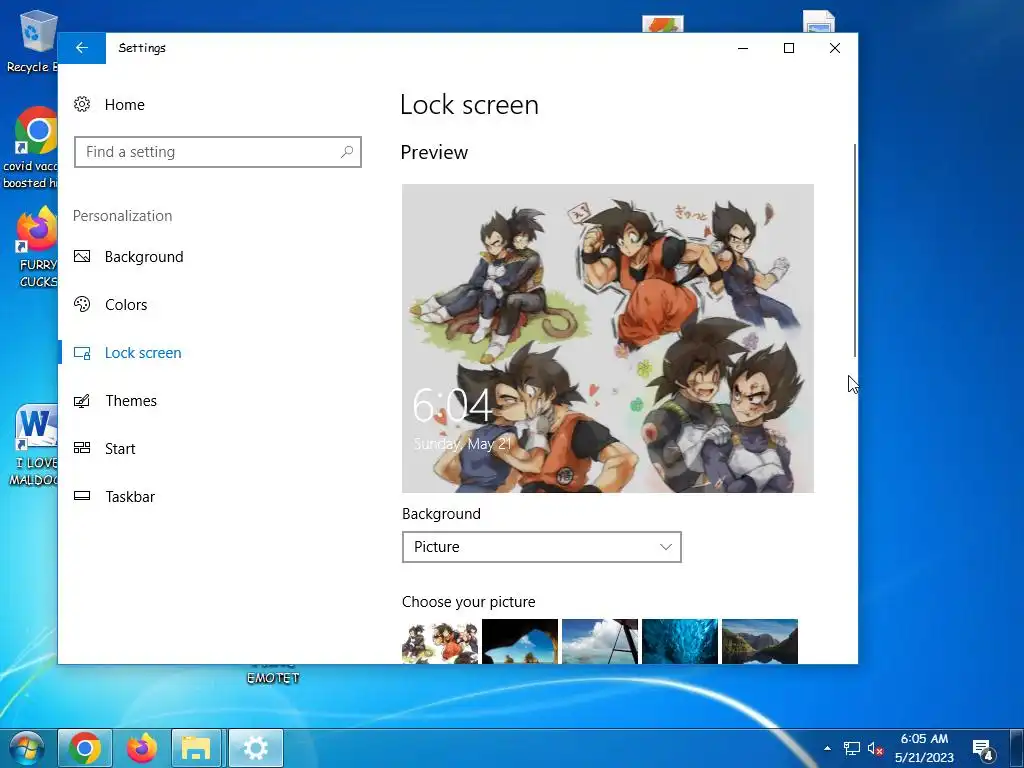Click the Settings gear taskbar button
Image resolution: width=1024 pixels, height=768 pixels.
pyautogui.click(x=255, y=748)
